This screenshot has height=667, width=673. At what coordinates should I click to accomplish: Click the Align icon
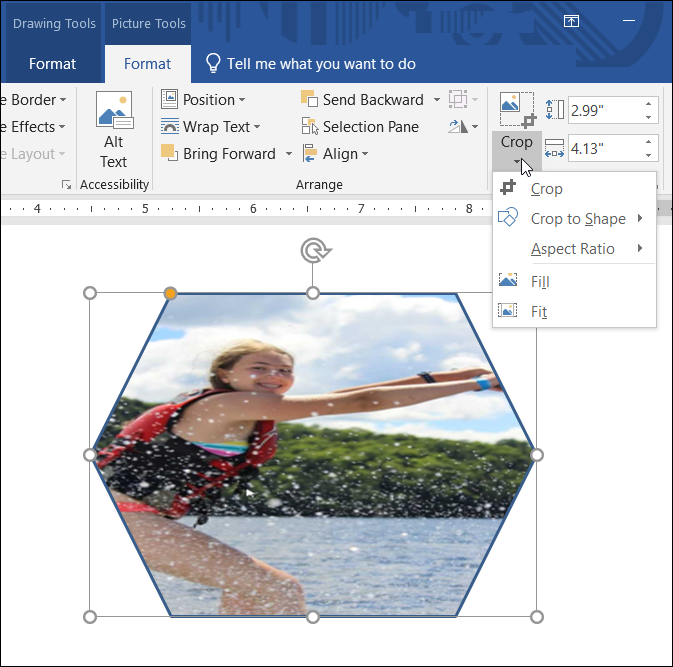click(309, 154)
